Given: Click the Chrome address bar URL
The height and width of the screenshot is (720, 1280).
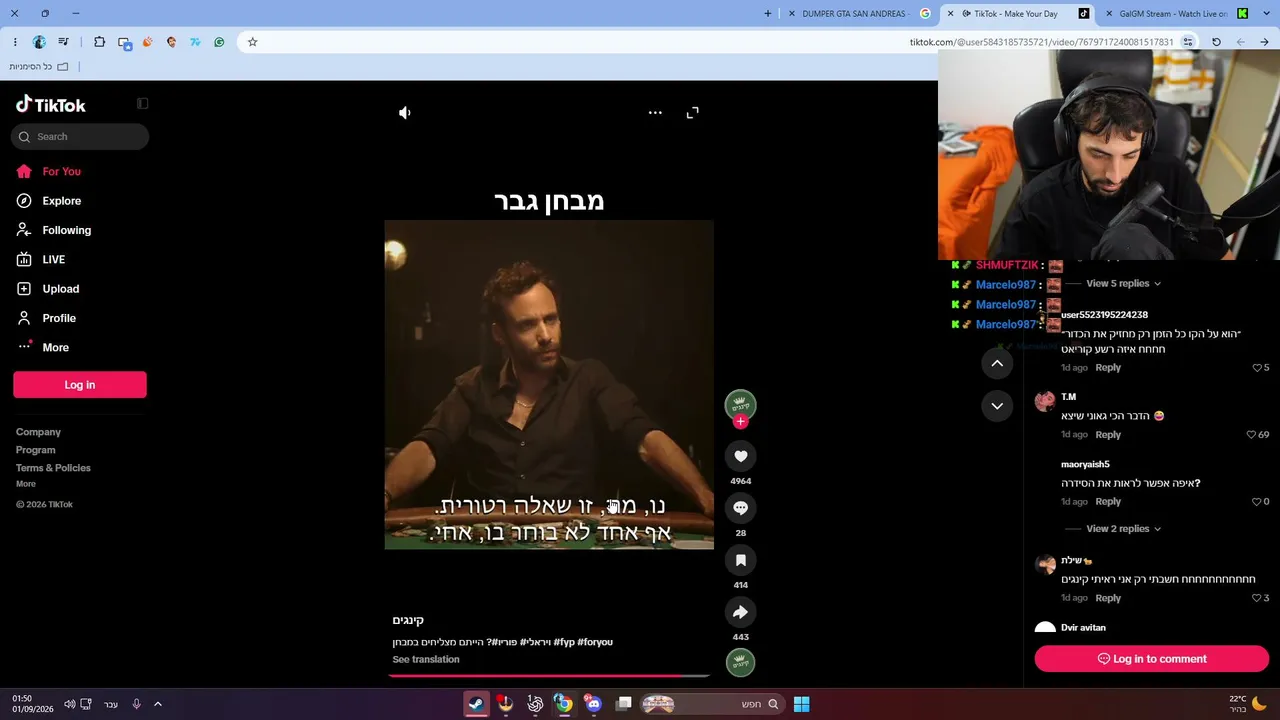Looking at the screenshot, I should pos(1041,42).
